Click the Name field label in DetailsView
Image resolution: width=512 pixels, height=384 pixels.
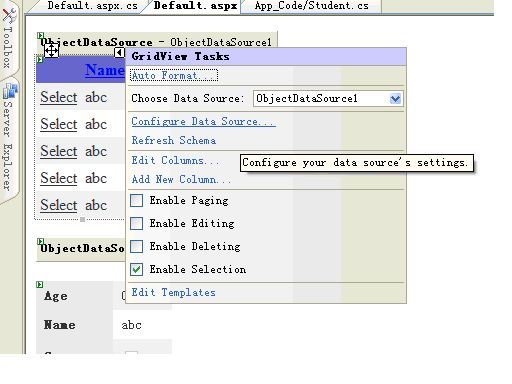pos(60,325)
